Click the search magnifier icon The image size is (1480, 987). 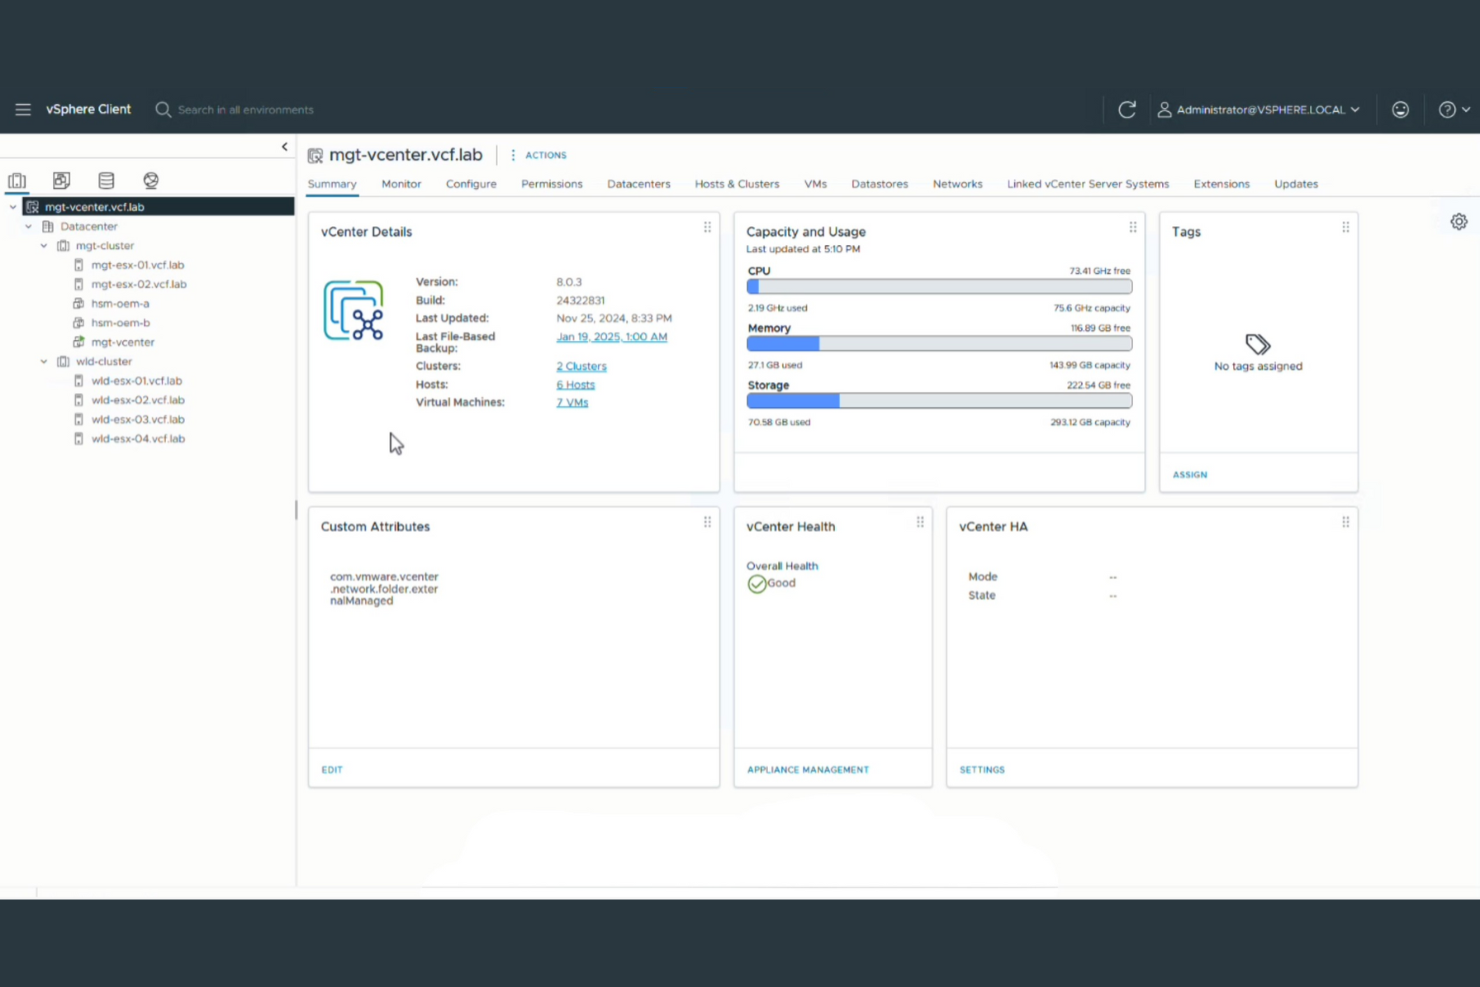163,109
